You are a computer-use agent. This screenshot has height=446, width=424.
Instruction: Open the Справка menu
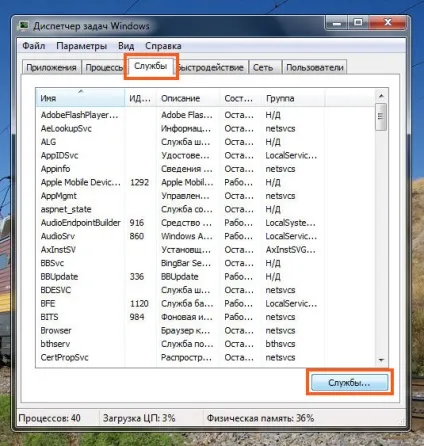pos(163,46)
